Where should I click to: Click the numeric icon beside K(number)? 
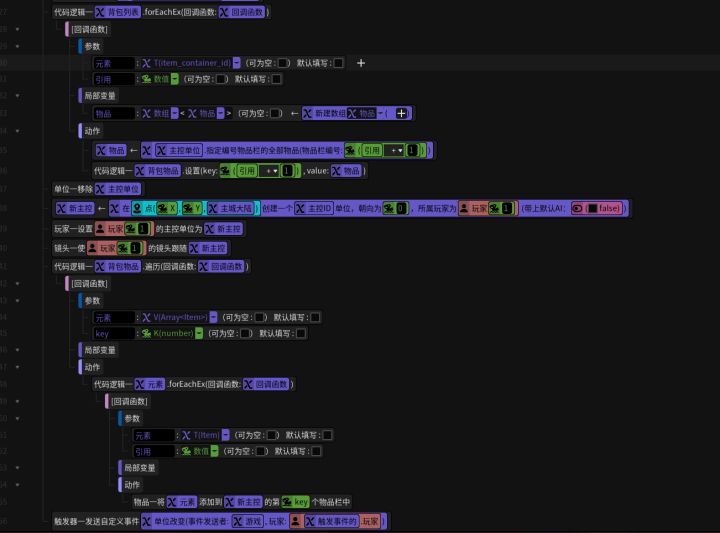click(146, 333)
